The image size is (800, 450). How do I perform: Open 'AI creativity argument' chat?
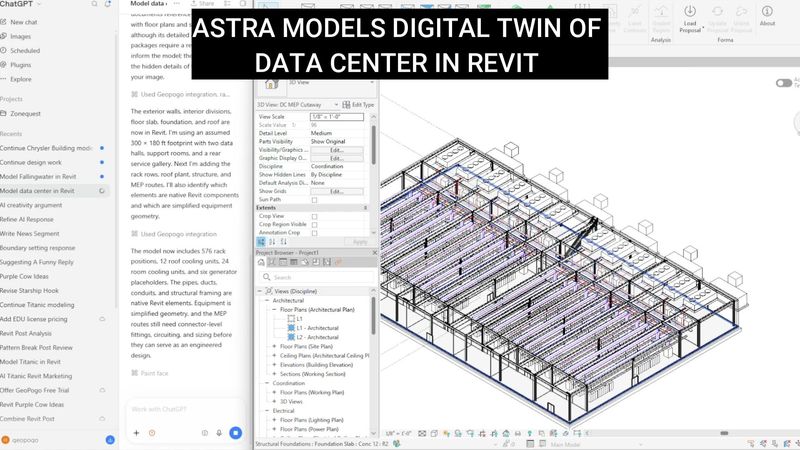54,205
